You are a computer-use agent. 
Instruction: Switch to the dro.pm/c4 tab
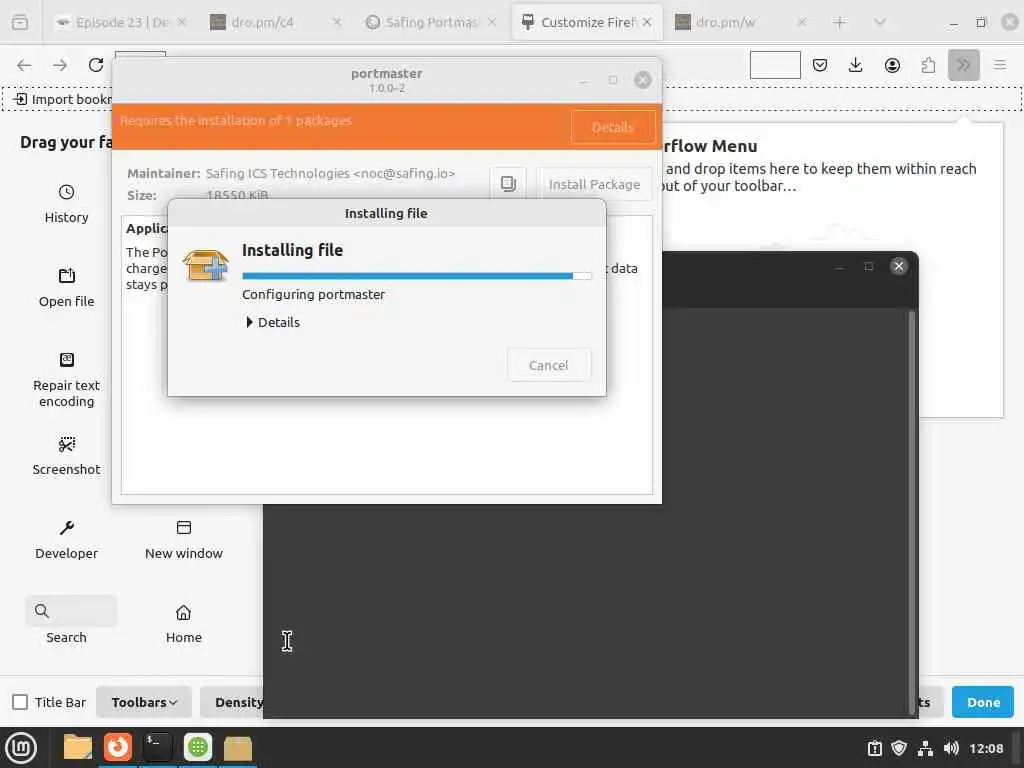pyautogui.click(x=276, y=22)
